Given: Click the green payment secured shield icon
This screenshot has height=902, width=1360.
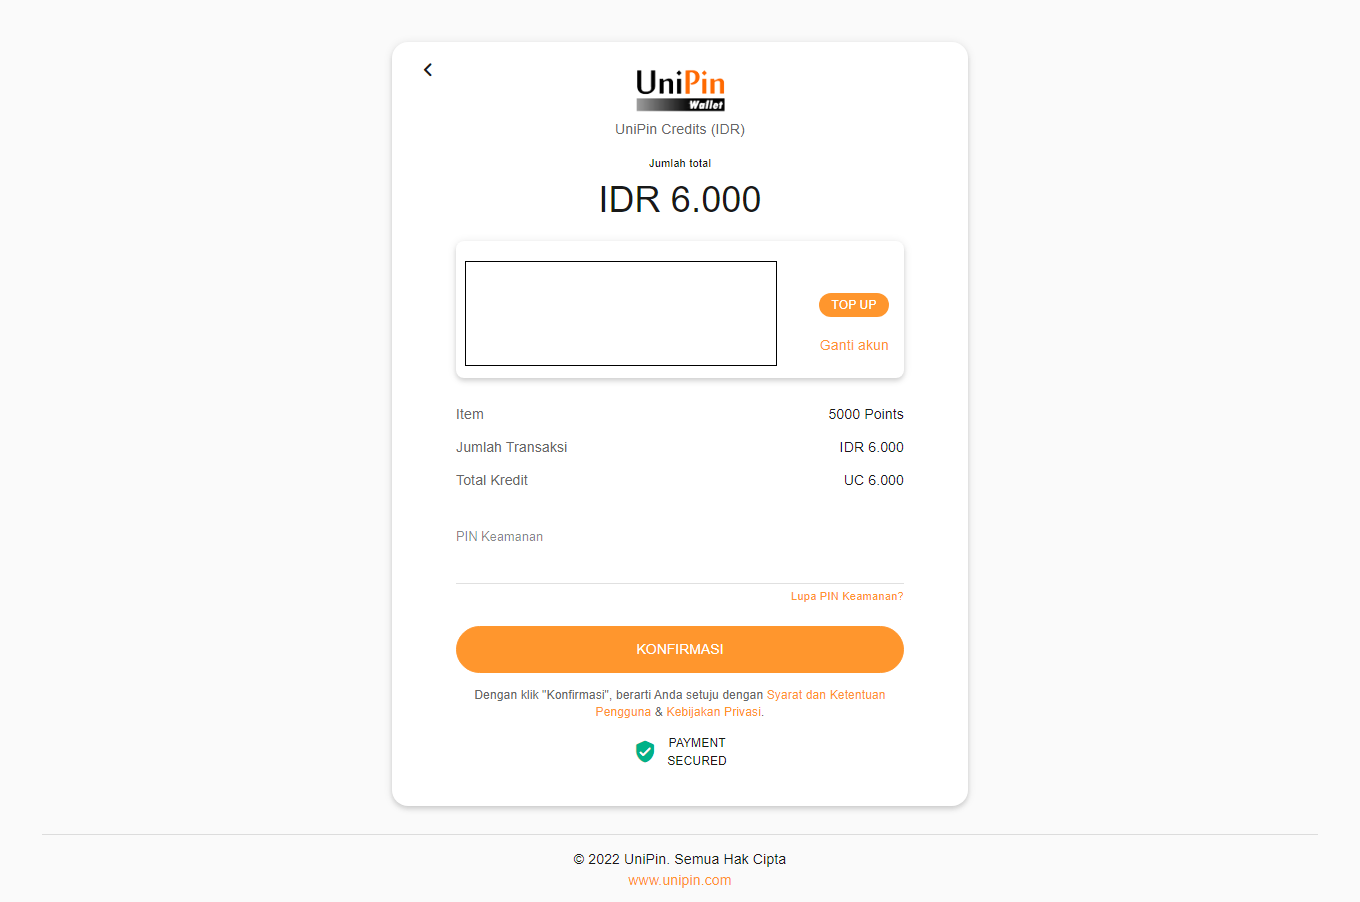Looking at the screenshot, I should (645, 751).
